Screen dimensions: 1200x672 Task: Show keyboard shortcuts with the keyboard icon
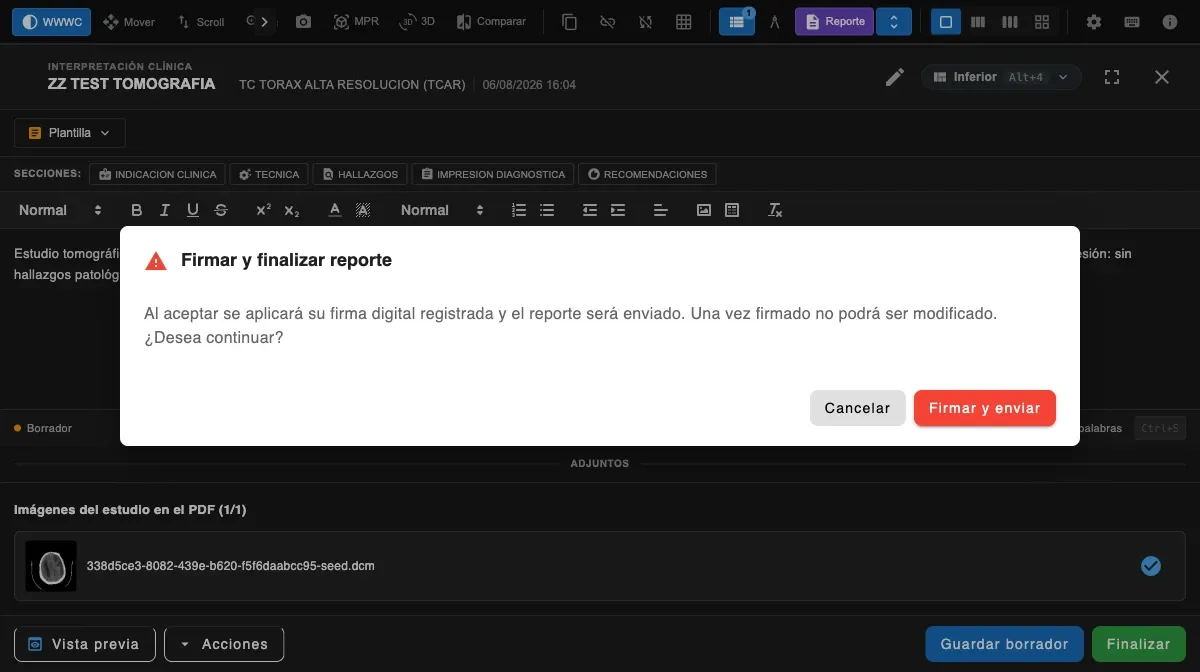(x=1132, y=21)
